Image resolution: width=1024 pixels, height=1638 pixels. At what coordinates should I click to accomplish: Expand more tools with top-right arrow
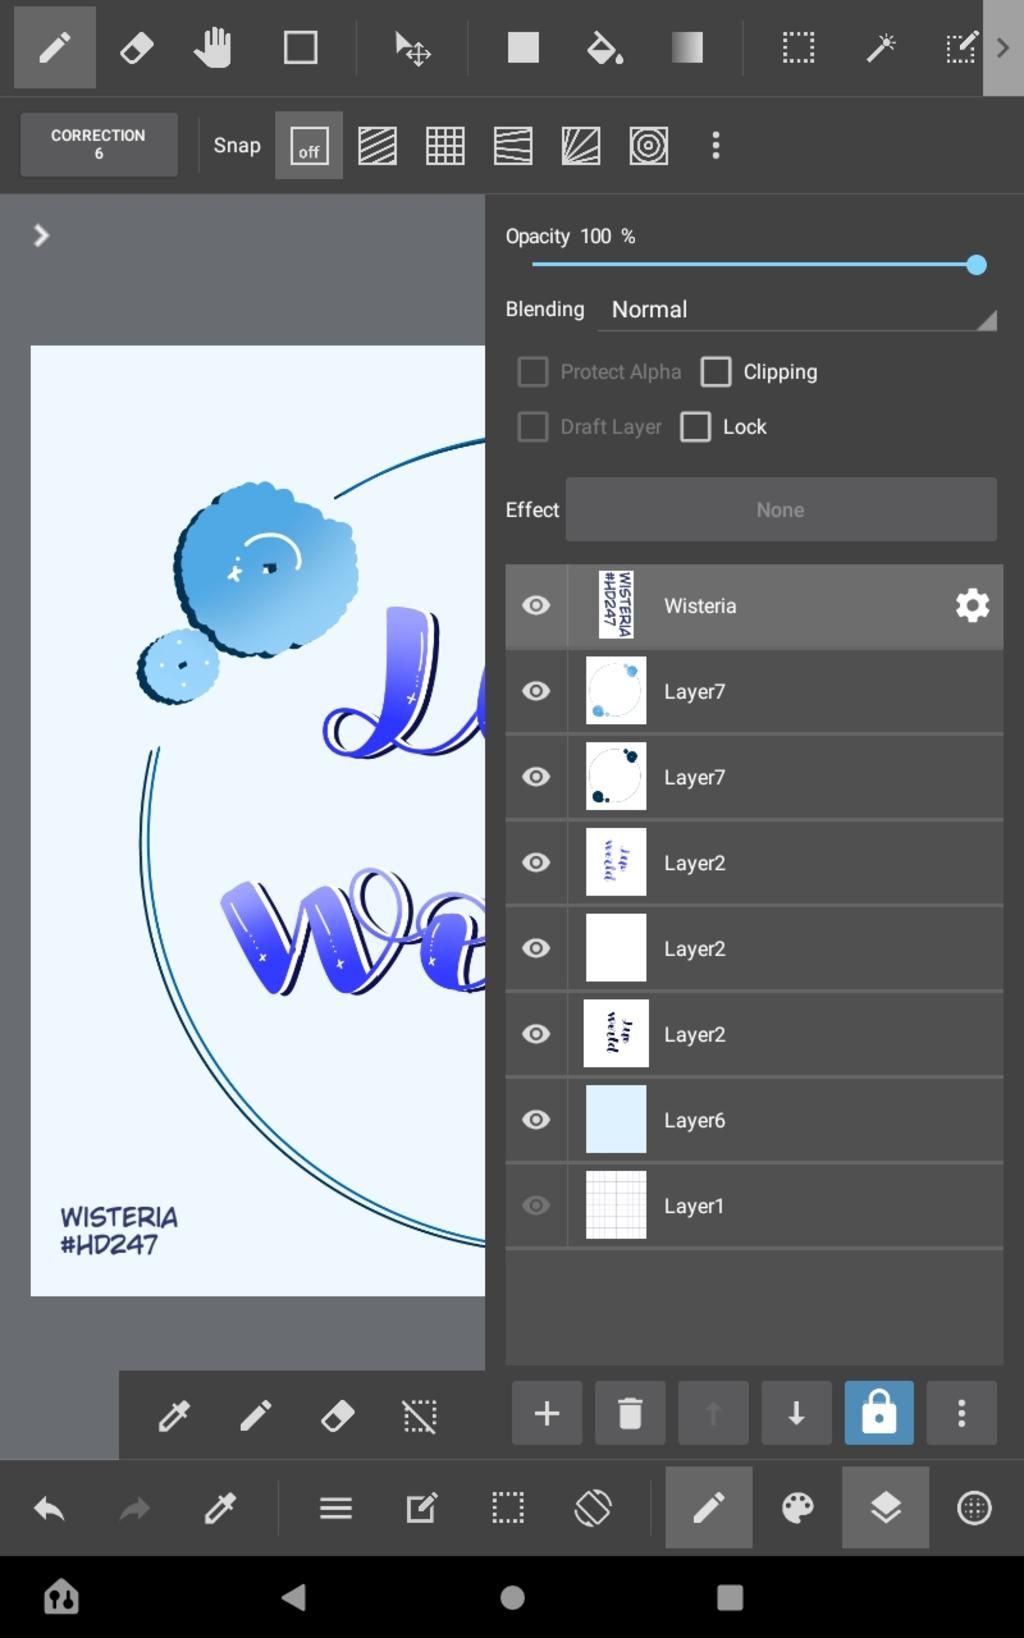click(x=1003, y=47)
